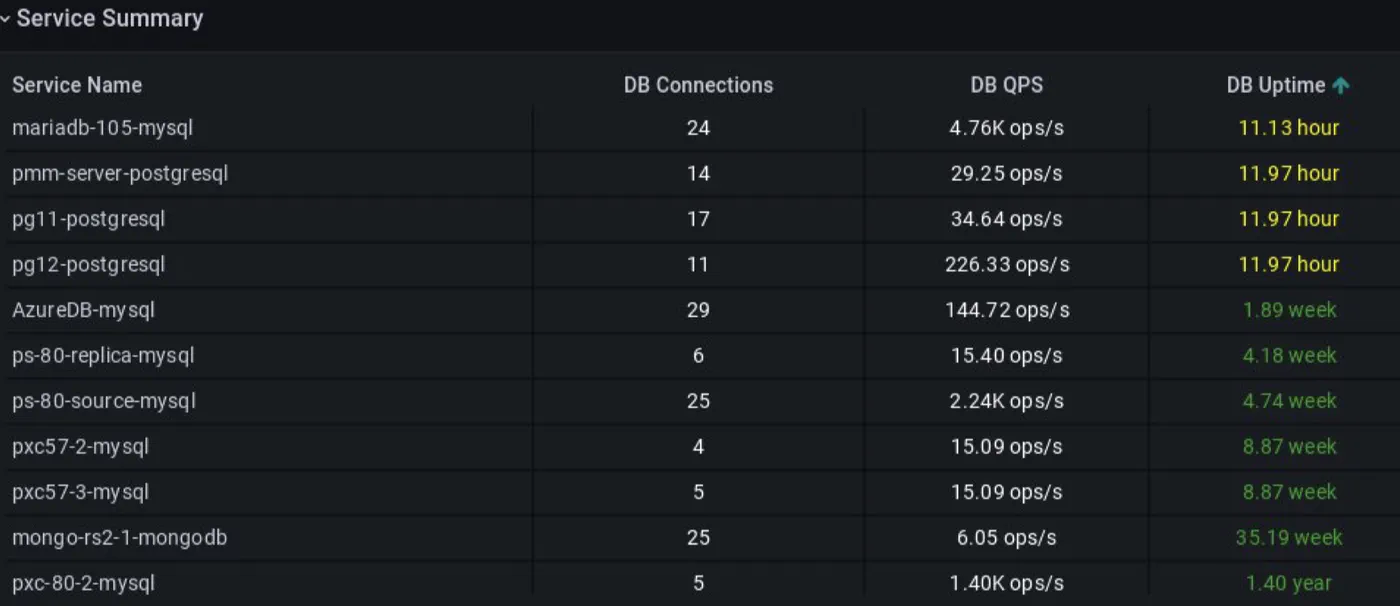This screenshot has height=606, width=1400.
Task: Select the pmm-server-postgresql service
Action: [120, 174]
